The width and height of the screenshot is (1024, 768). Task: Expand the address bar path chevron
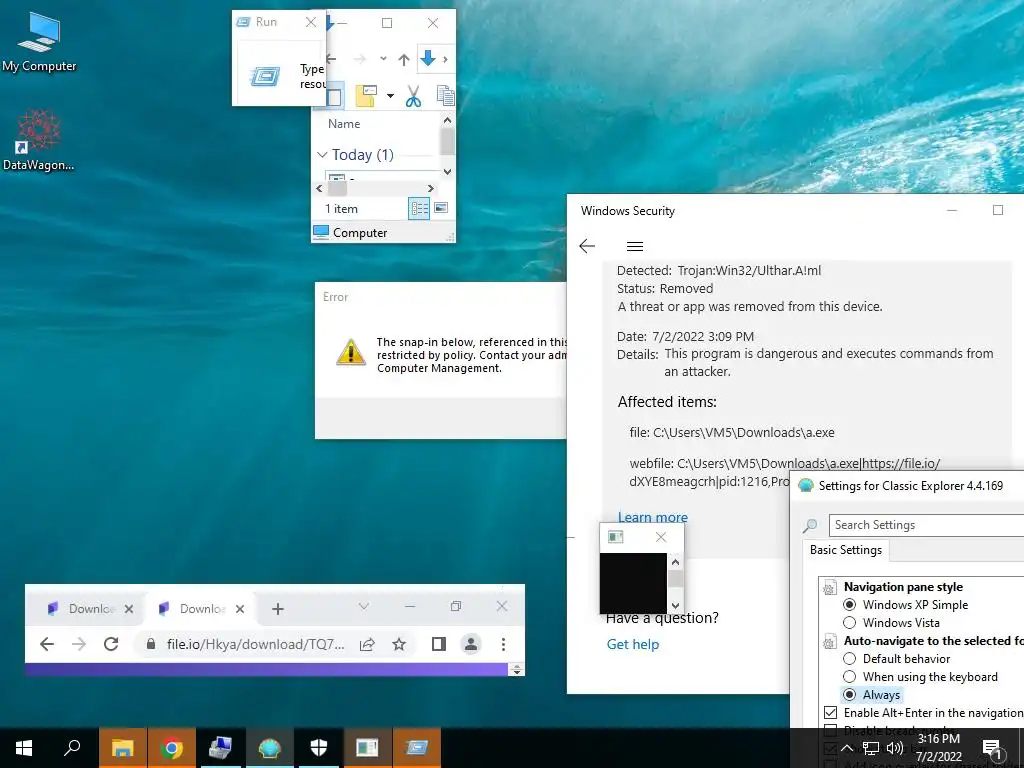pos(445,59)
